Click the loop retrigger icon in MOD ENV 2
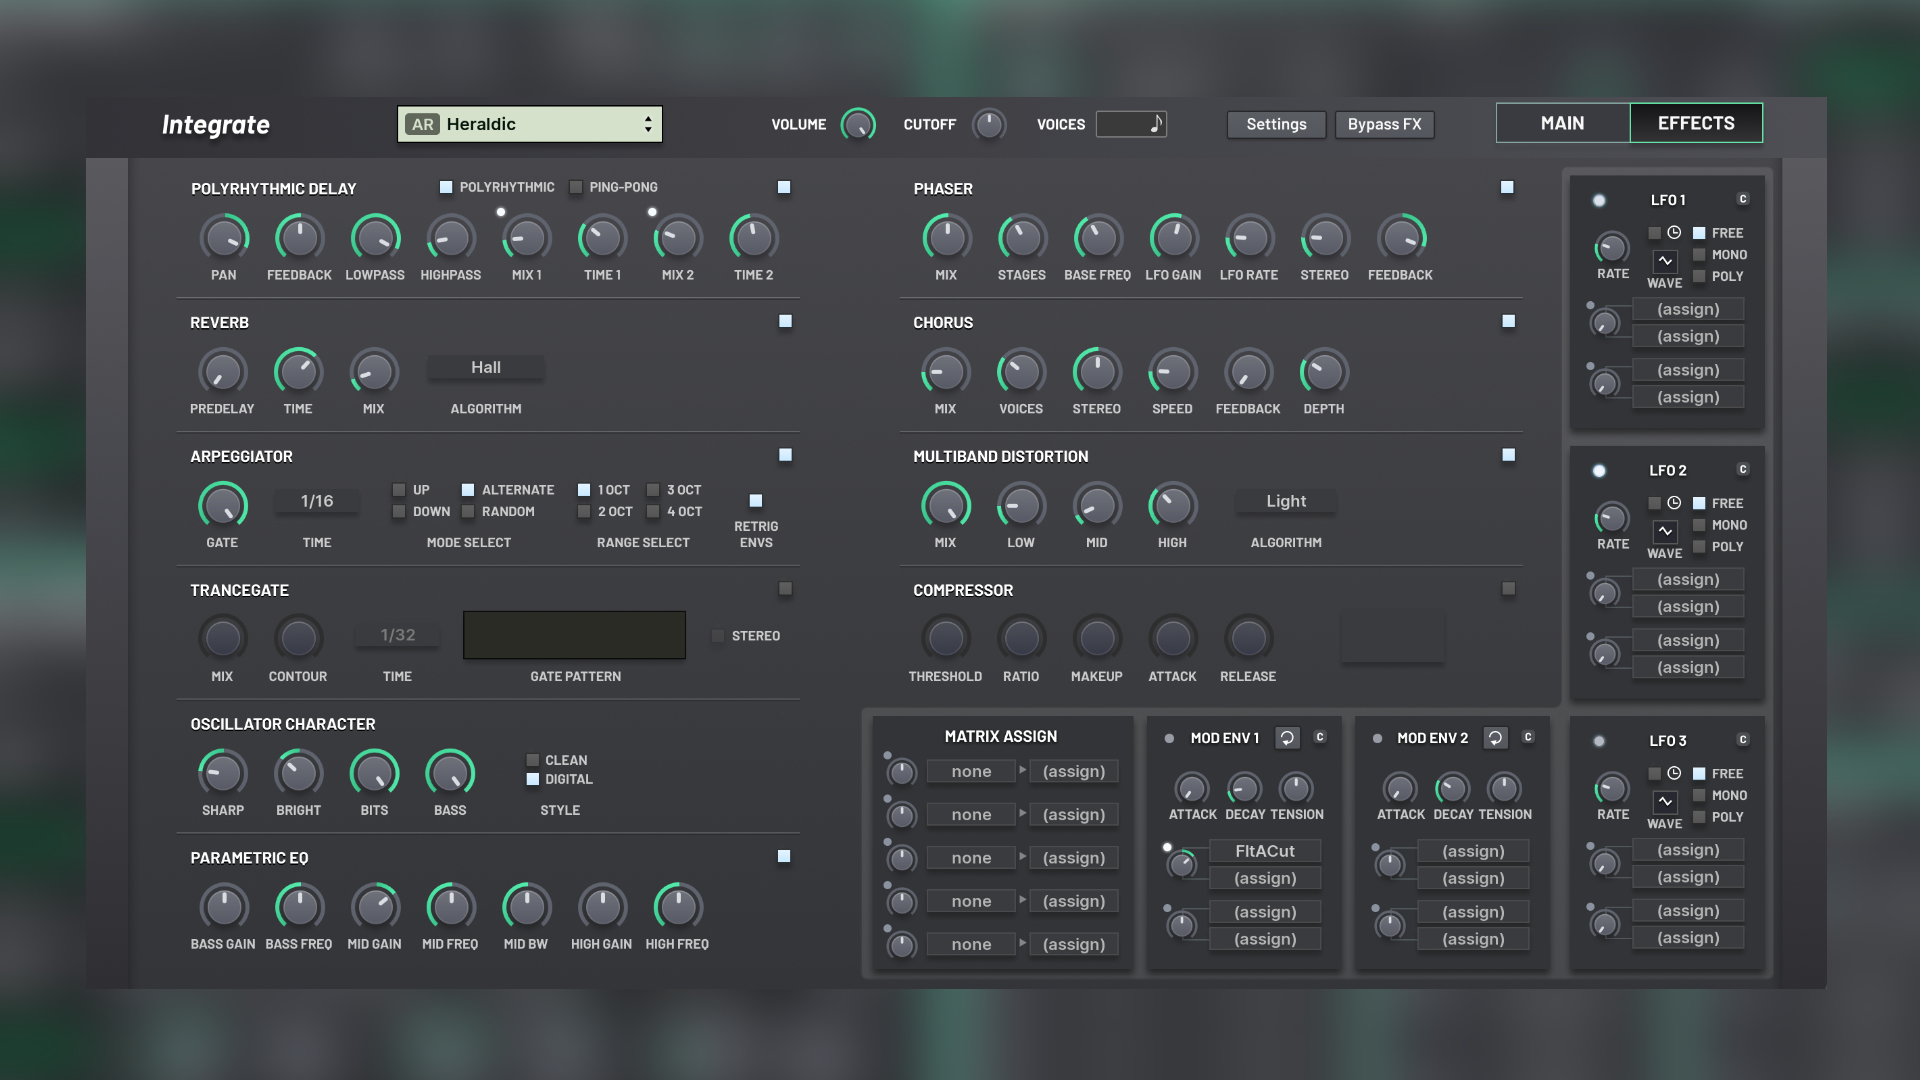This screenshot has height=1080, width=1920. pyautogui.click(x=1495, y=737)
